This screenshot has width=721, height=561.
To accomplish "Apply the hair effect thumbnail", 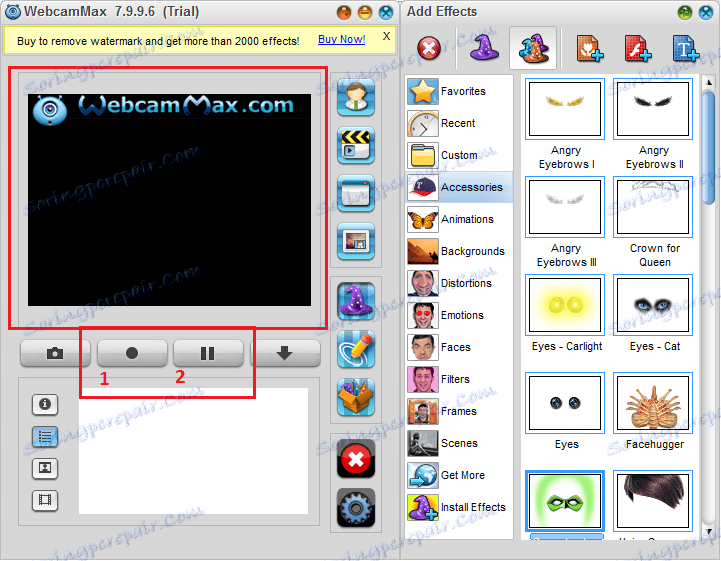I will pos(653,501).
